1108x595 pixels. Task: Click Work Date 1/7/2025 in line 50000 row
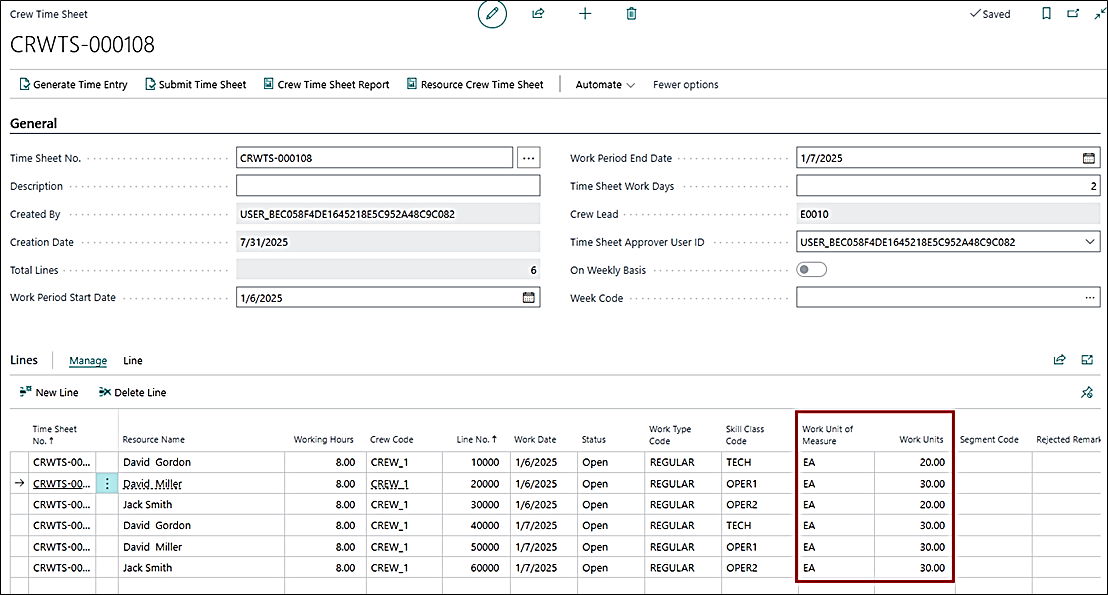[x=536, y=547]
